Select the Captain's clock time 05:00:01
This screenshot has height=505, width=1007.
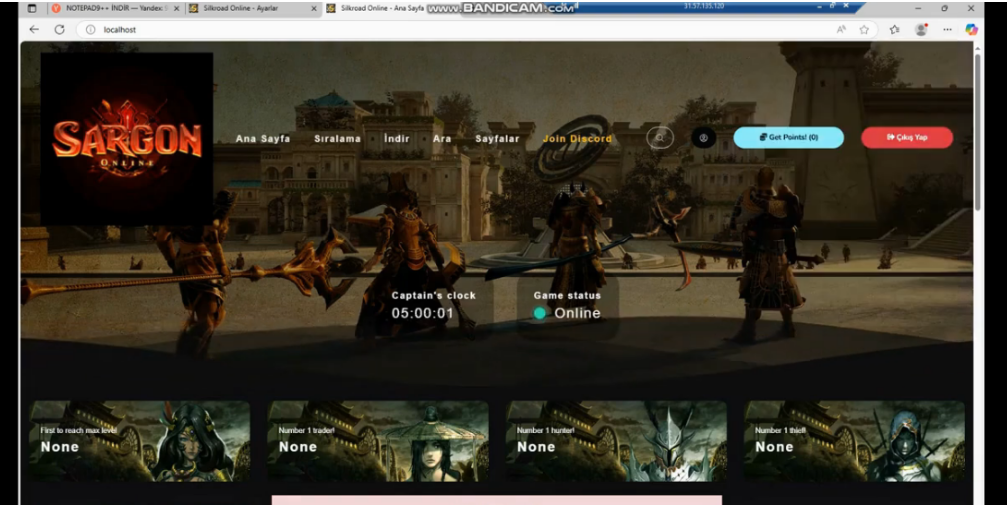click(x=423, y=313)
